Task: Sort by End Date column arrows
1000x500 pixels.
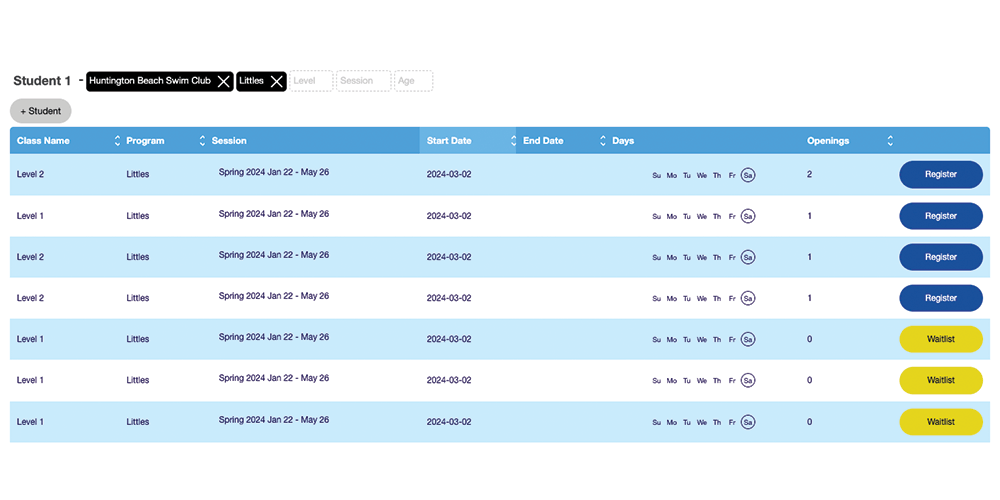Action: click(602, 141)
